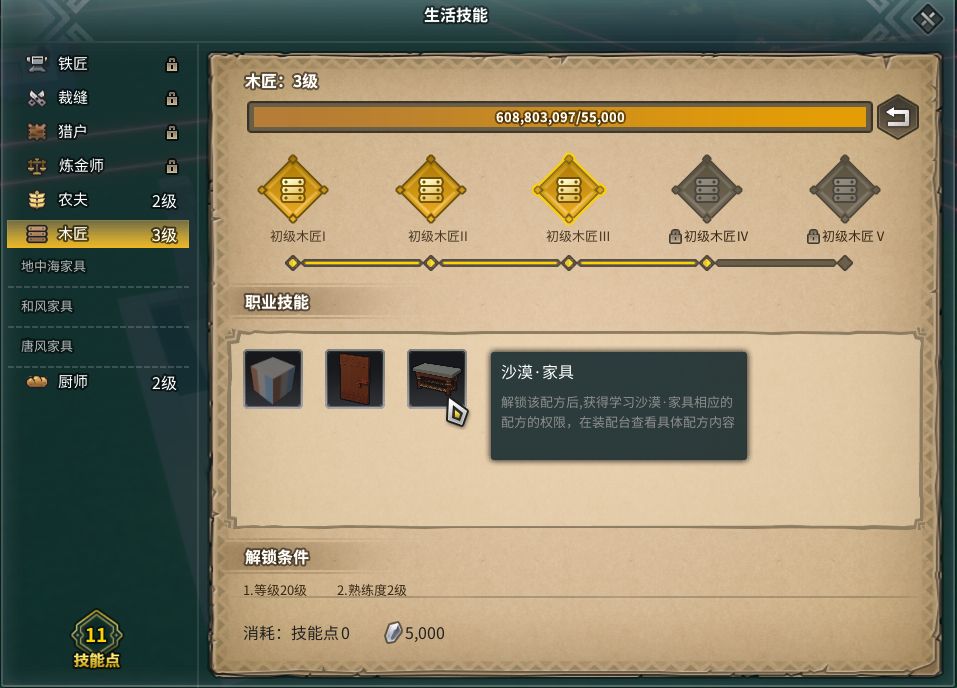
Task: Open the 地中海家具 subcategory
Action: point(98,266)
